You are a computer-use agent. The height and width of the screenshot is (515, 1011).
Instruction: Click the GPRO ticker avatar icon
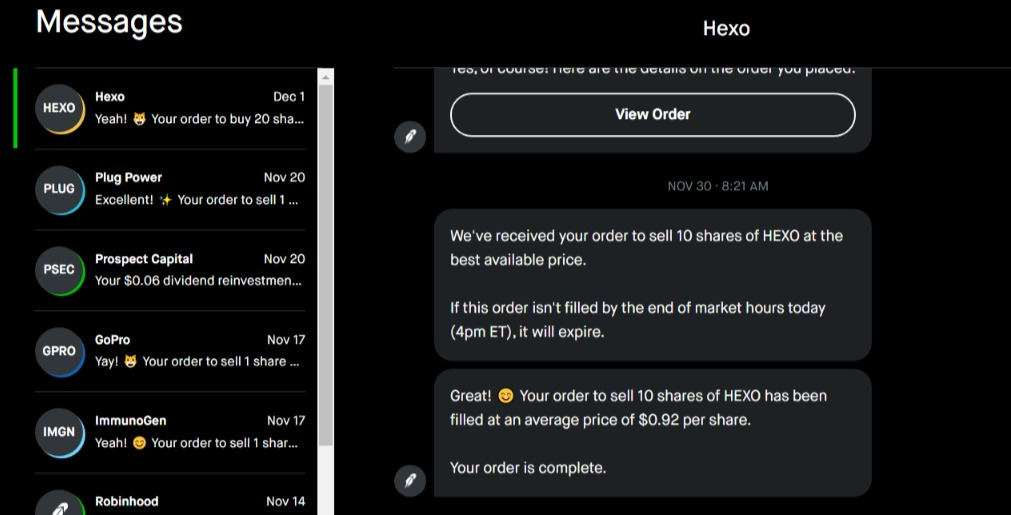pos(59,351)
